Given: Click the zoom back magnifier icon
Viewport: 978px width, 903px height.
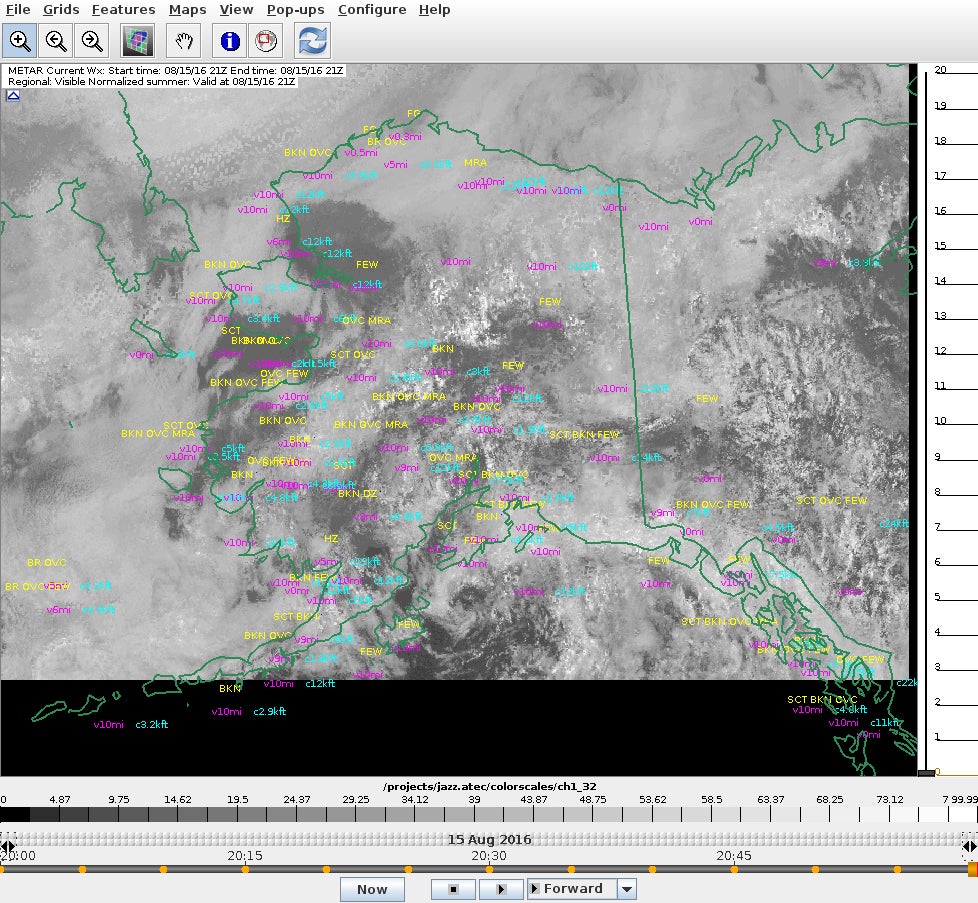Looking at the screenshot, I should [x=56, y=41].
